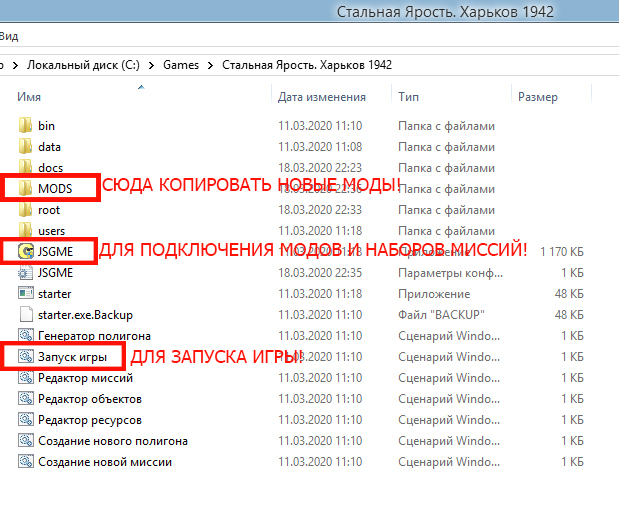Sort by Дата изменения column header
This screenshot has height=507, width=619.
(x=322, y=97)
